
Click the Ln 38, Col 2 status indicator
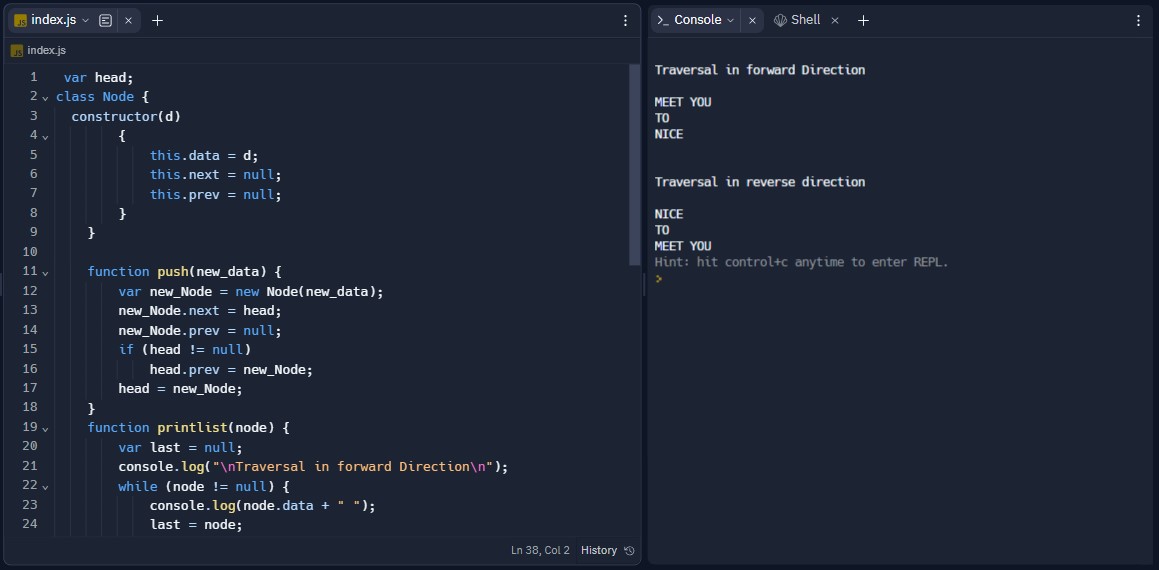coord(540,550)
